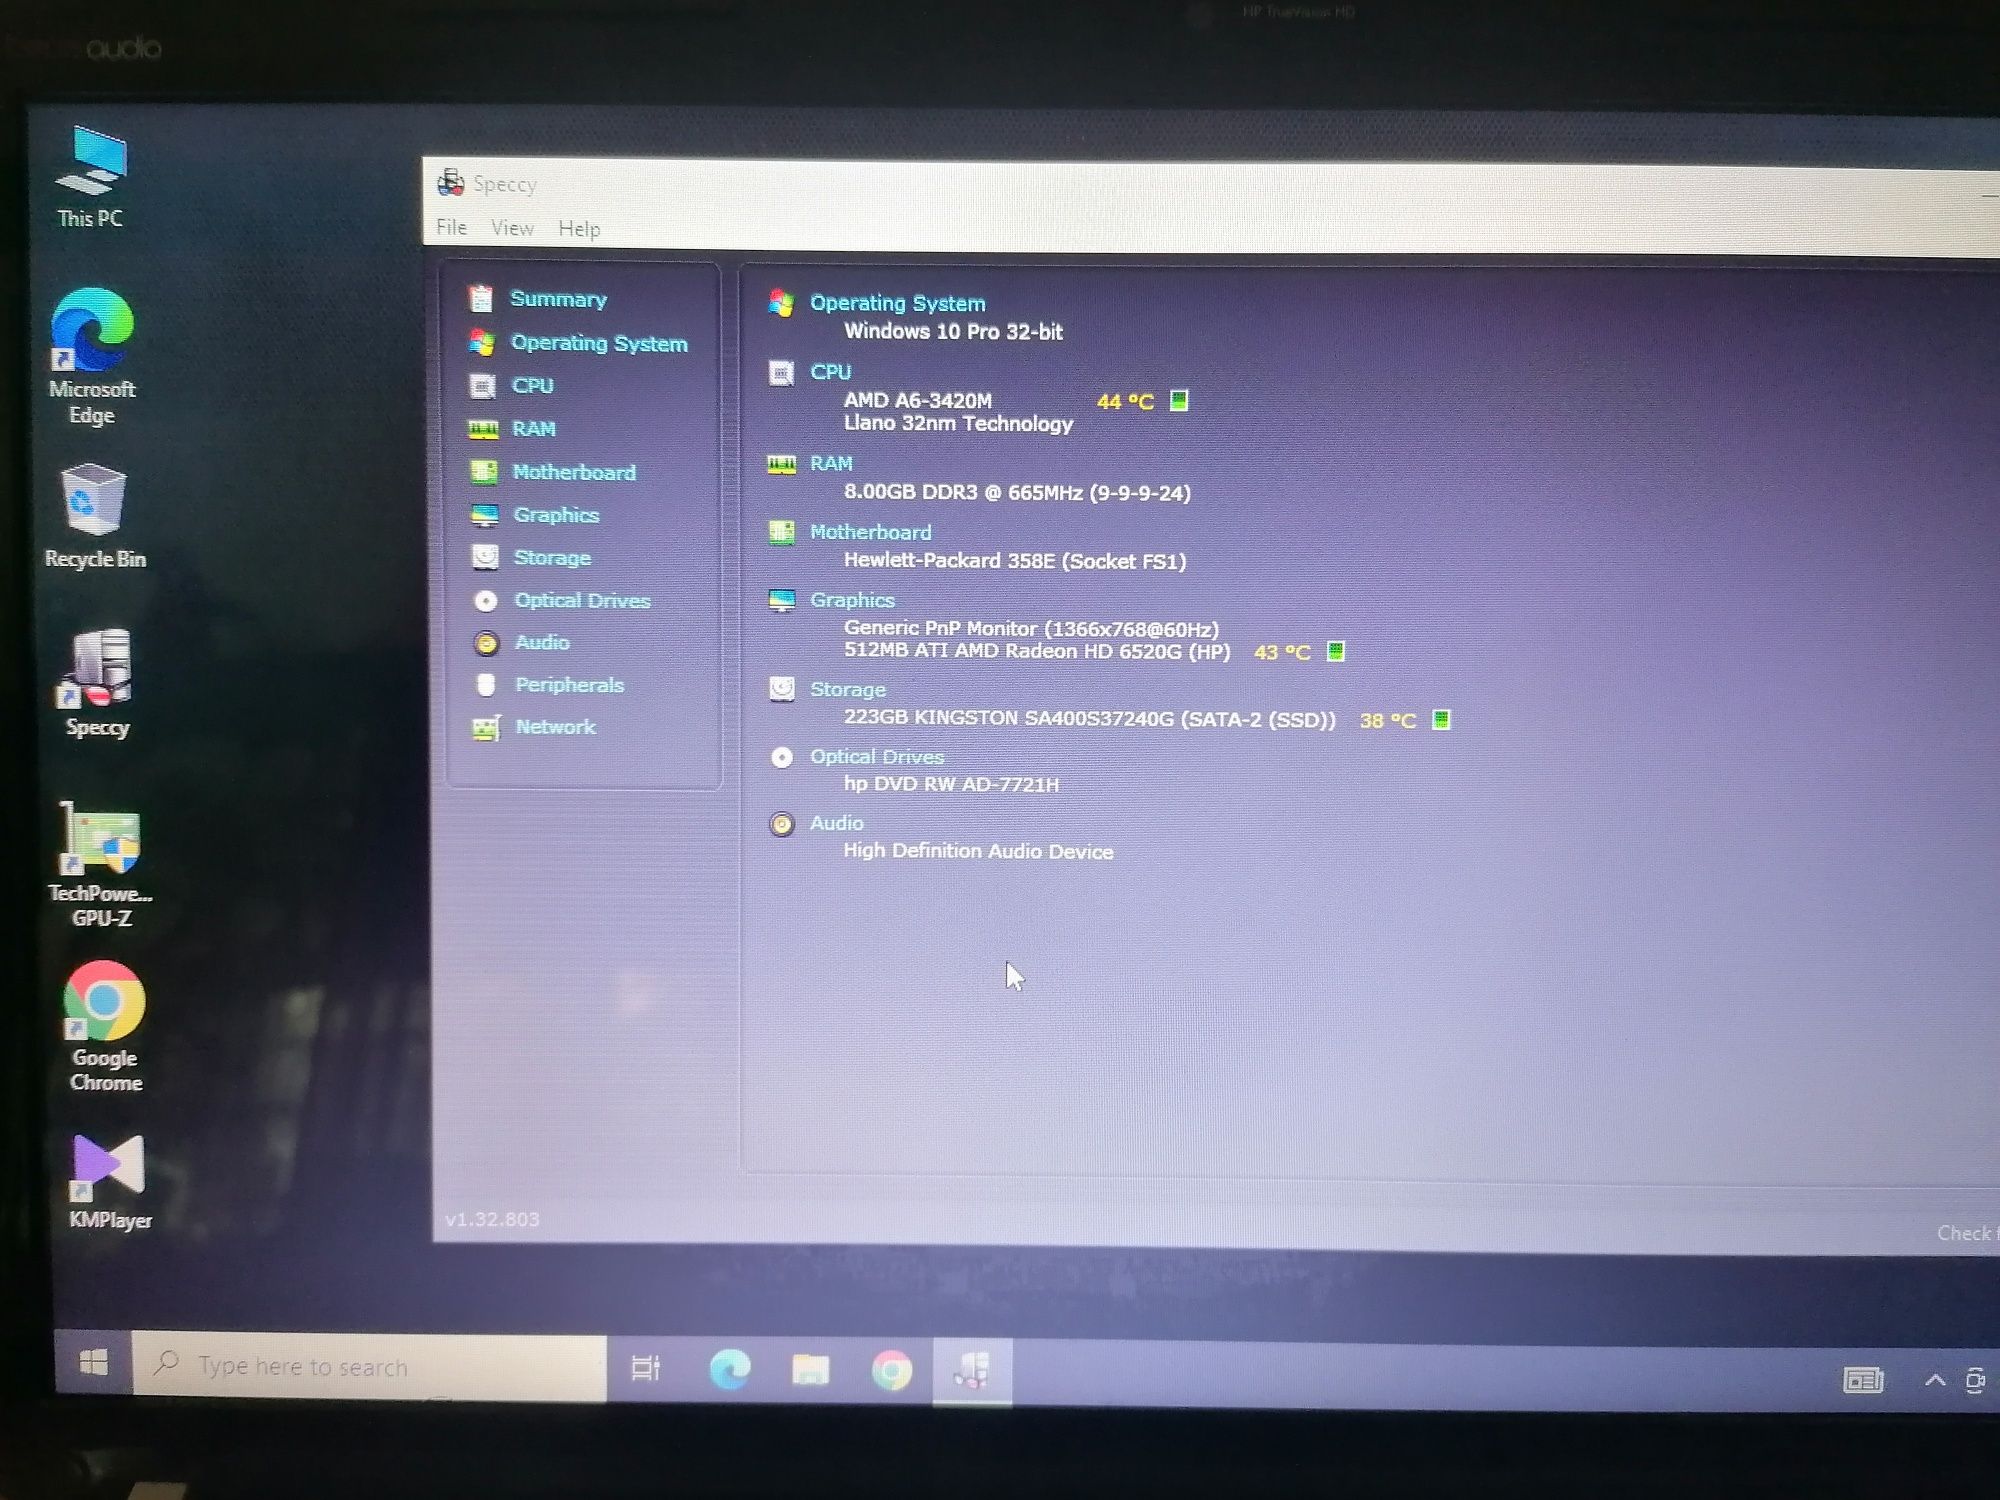Select the Audio tab in Speccy sidebar

coord(543,641)
